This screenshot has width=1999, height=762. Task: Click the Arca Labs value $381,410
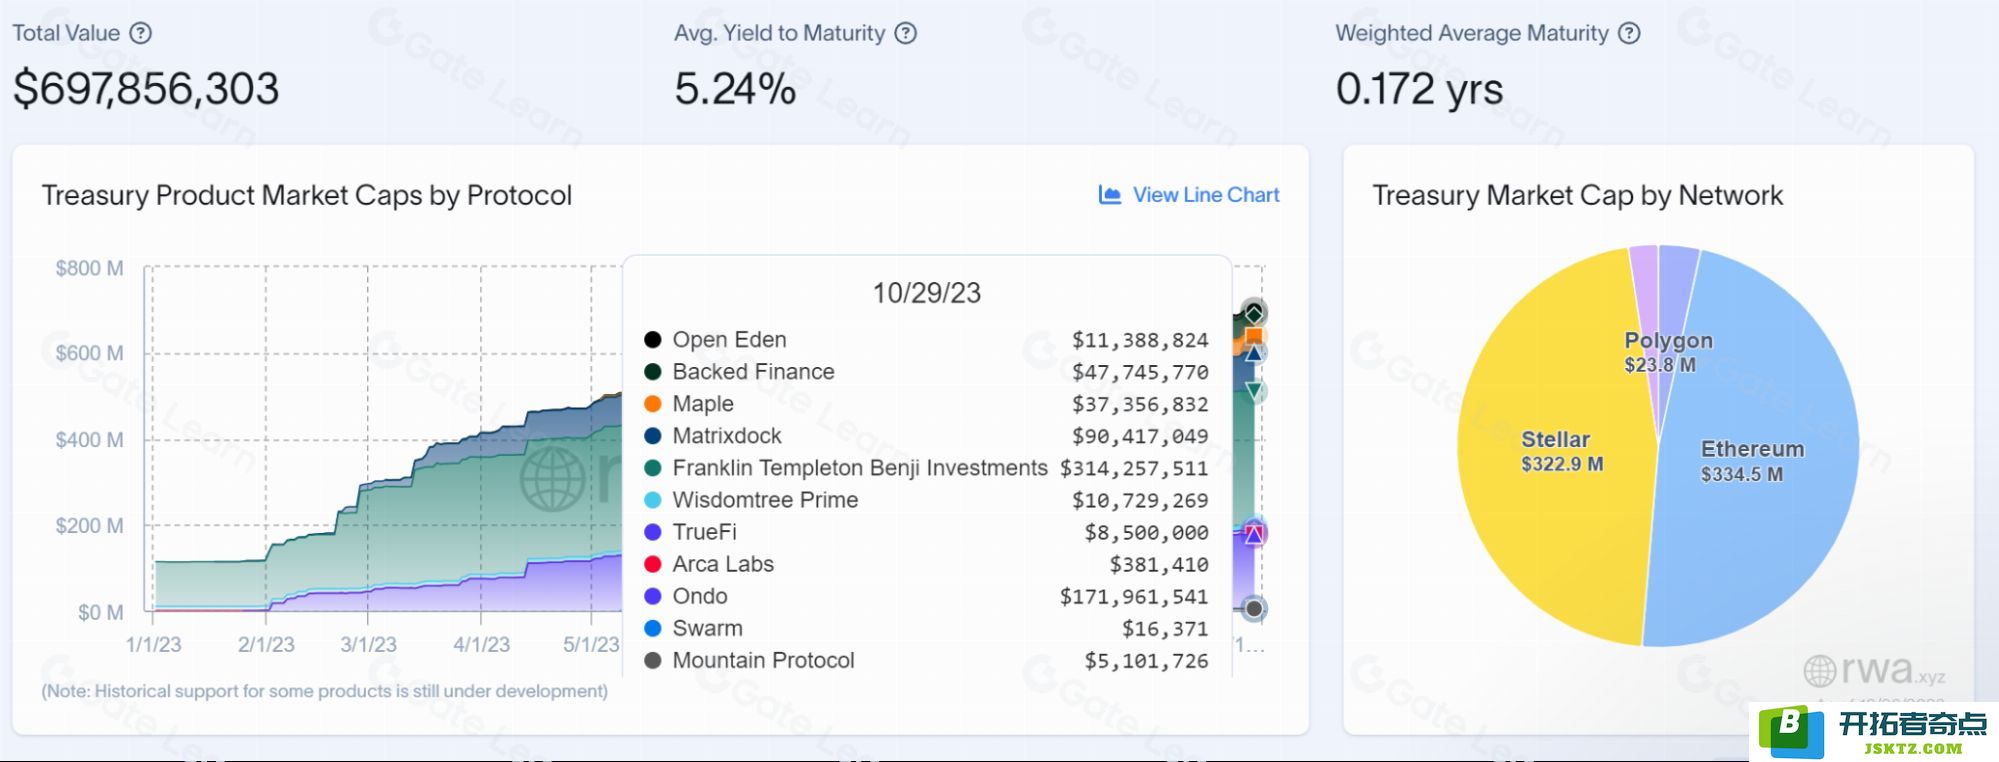[x=1159, y=565]
